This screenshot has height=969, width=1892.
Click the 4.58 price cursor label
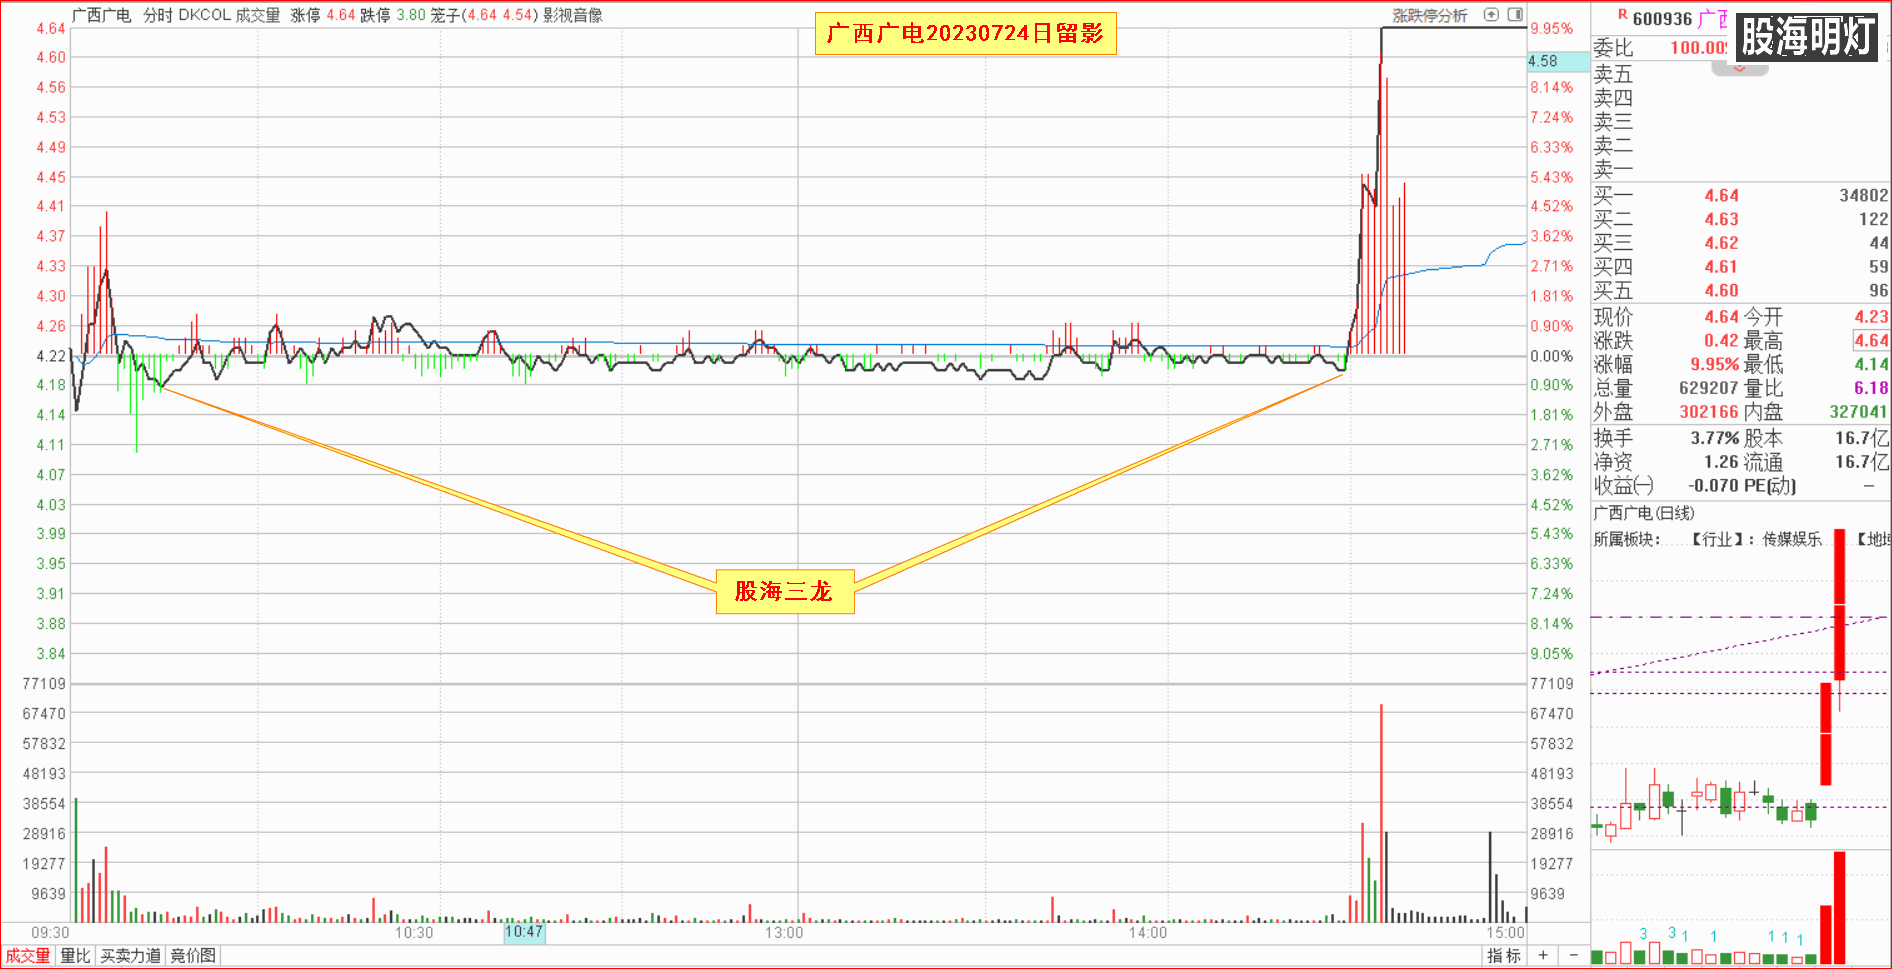(1558, 61)
